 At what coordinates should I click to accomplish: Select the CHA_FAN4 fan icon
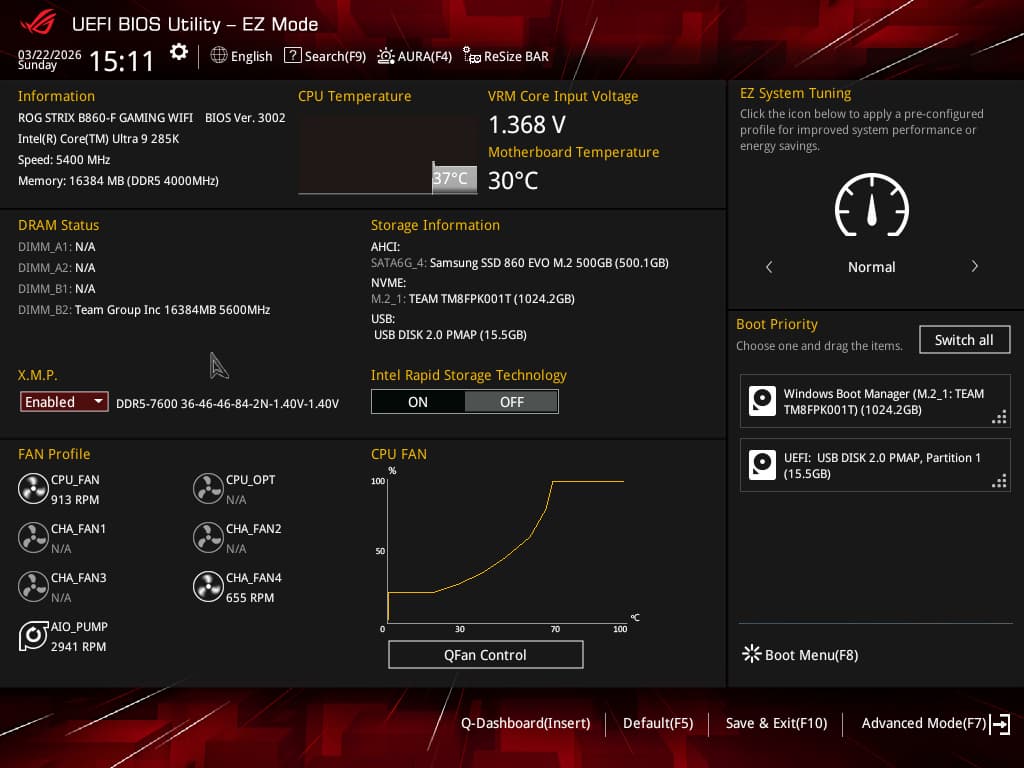[208, 586]
